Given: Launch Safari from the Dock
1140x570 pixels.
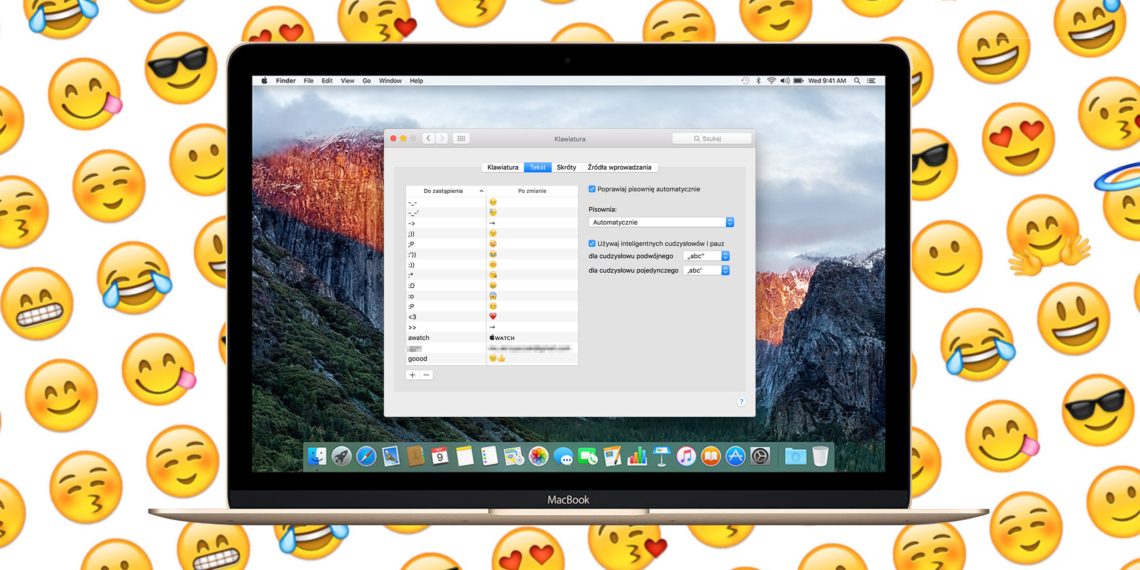Looking at the screenshot, I should tap(366, 457).
